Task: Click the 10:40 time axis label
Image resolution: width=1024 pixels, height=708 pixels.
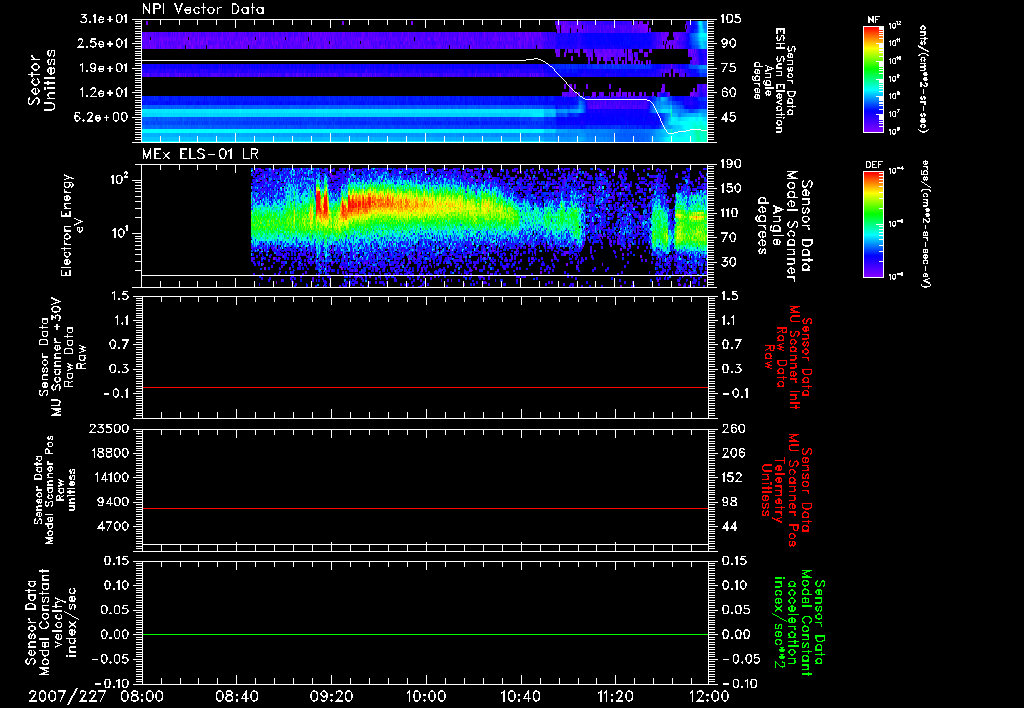Action: pos(520,694)
